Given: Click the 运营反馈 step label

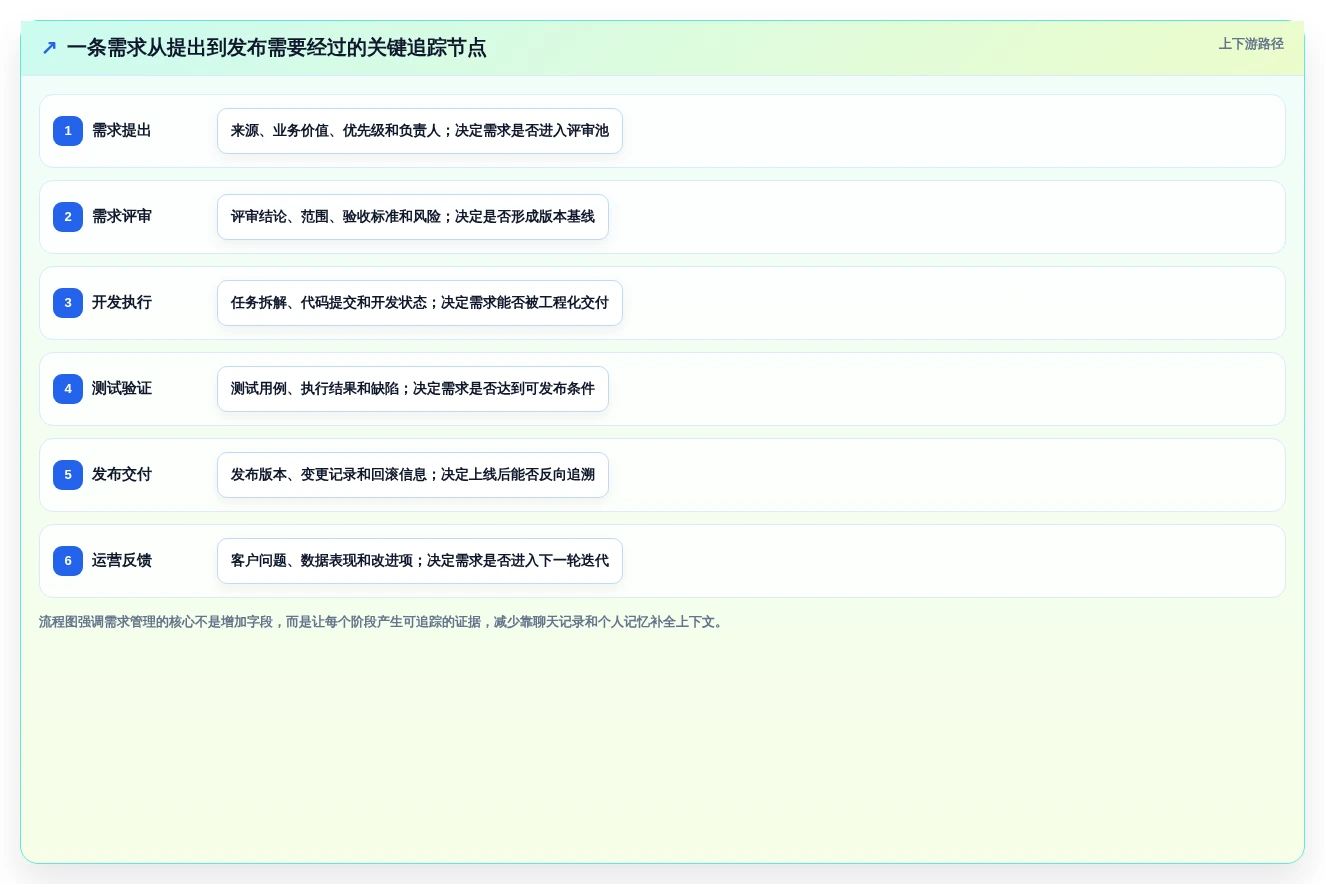Looking at the screenshot, I should [x=122, y=561].
